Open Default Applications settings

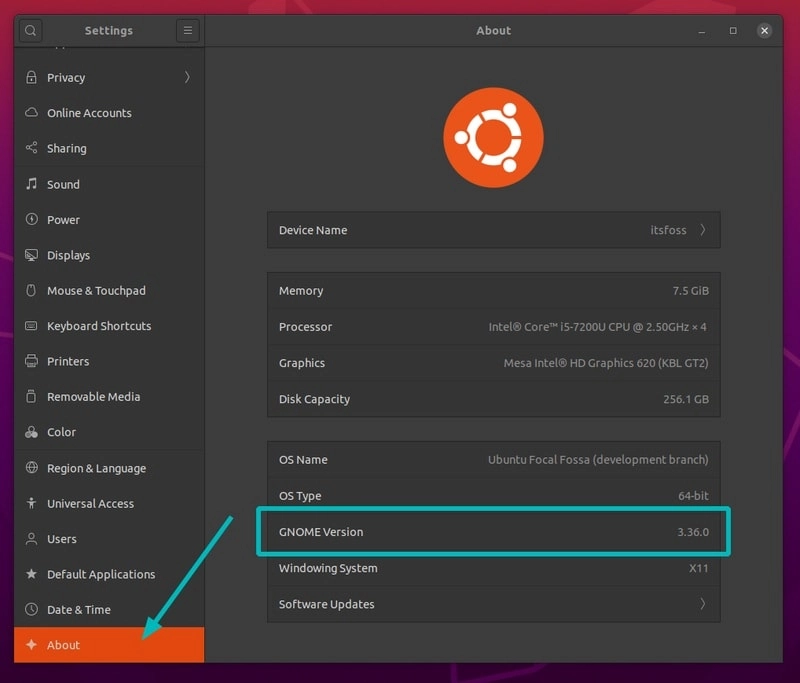coord(101,574)
